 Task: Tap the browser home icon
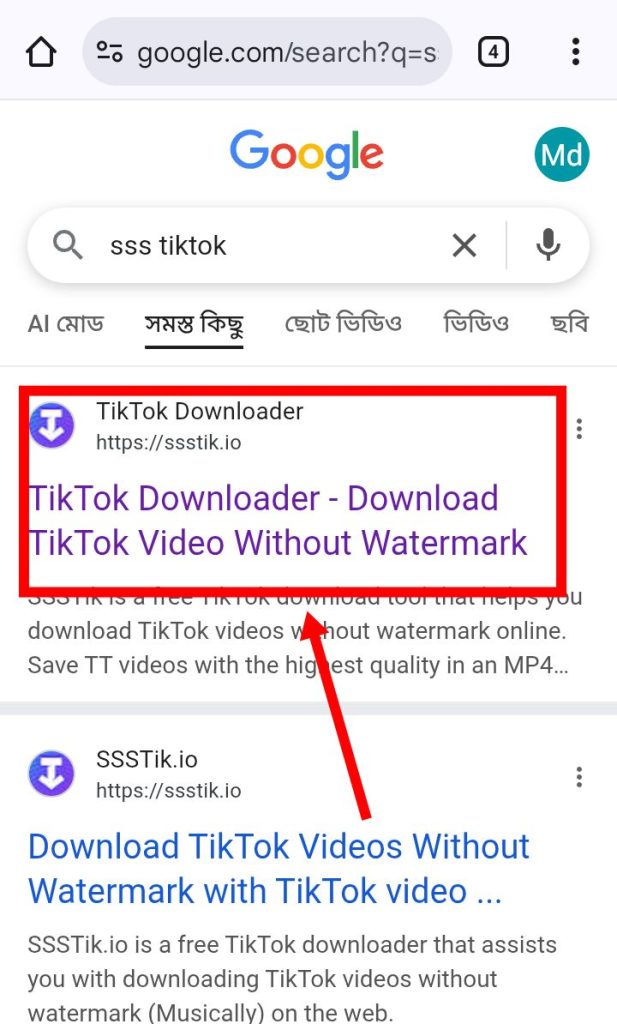(x=40, y=52)
